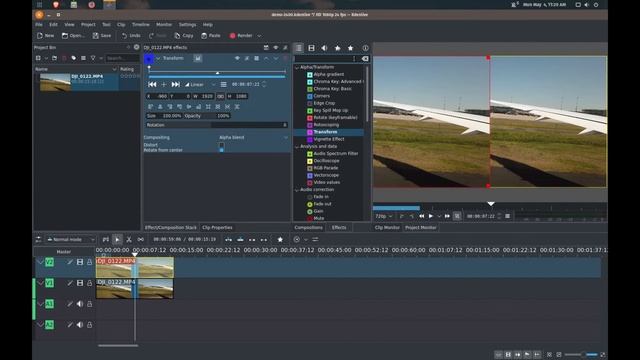Go to previous keyframe in Transform effect
This screenshot has width=640, height=360.
coord(152,84)
